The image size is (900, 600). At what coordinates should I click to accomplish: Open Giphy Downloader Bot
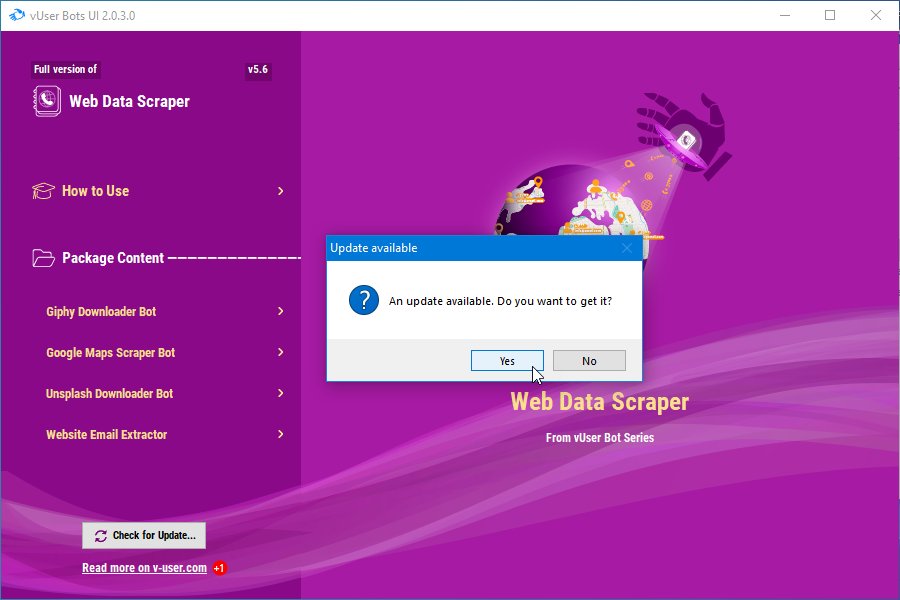coord(101,312)
